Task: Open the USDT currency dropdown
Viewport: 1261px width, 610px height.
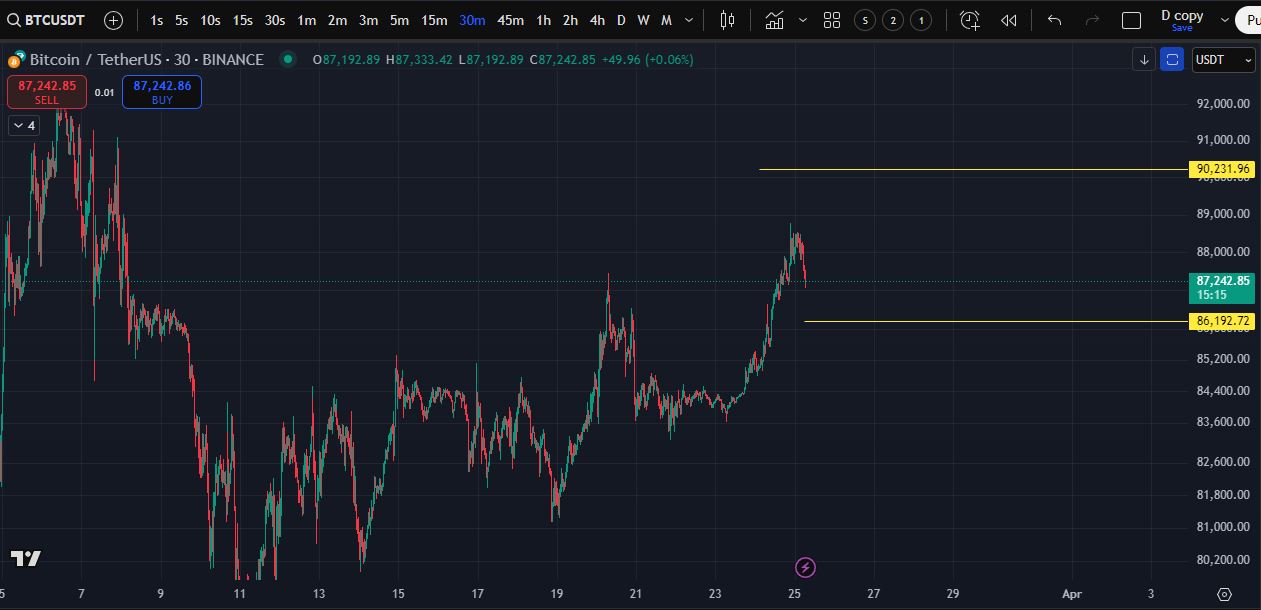Action: click(1223, 60)
